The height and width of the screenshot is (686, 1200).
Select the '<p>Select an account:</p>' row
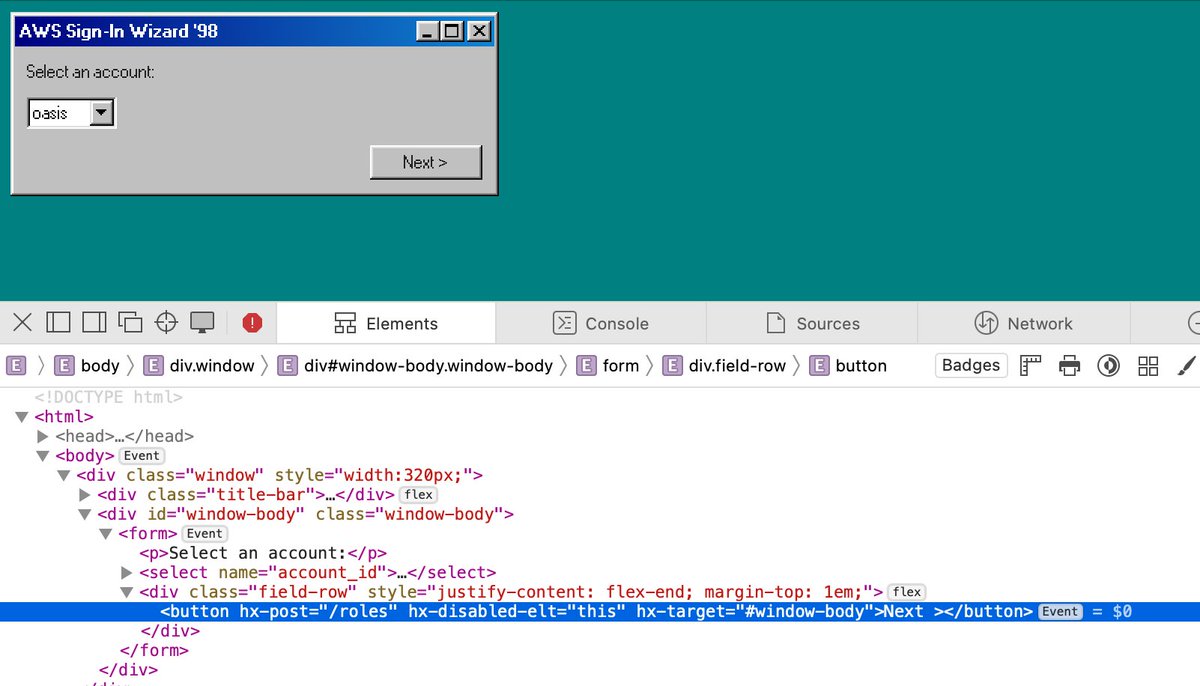[263, 553]
